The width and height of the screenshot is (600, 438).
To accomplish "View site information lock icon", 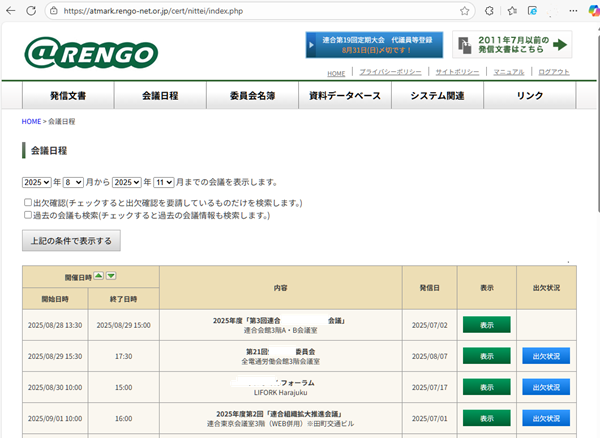I will (x=54, y=11).
